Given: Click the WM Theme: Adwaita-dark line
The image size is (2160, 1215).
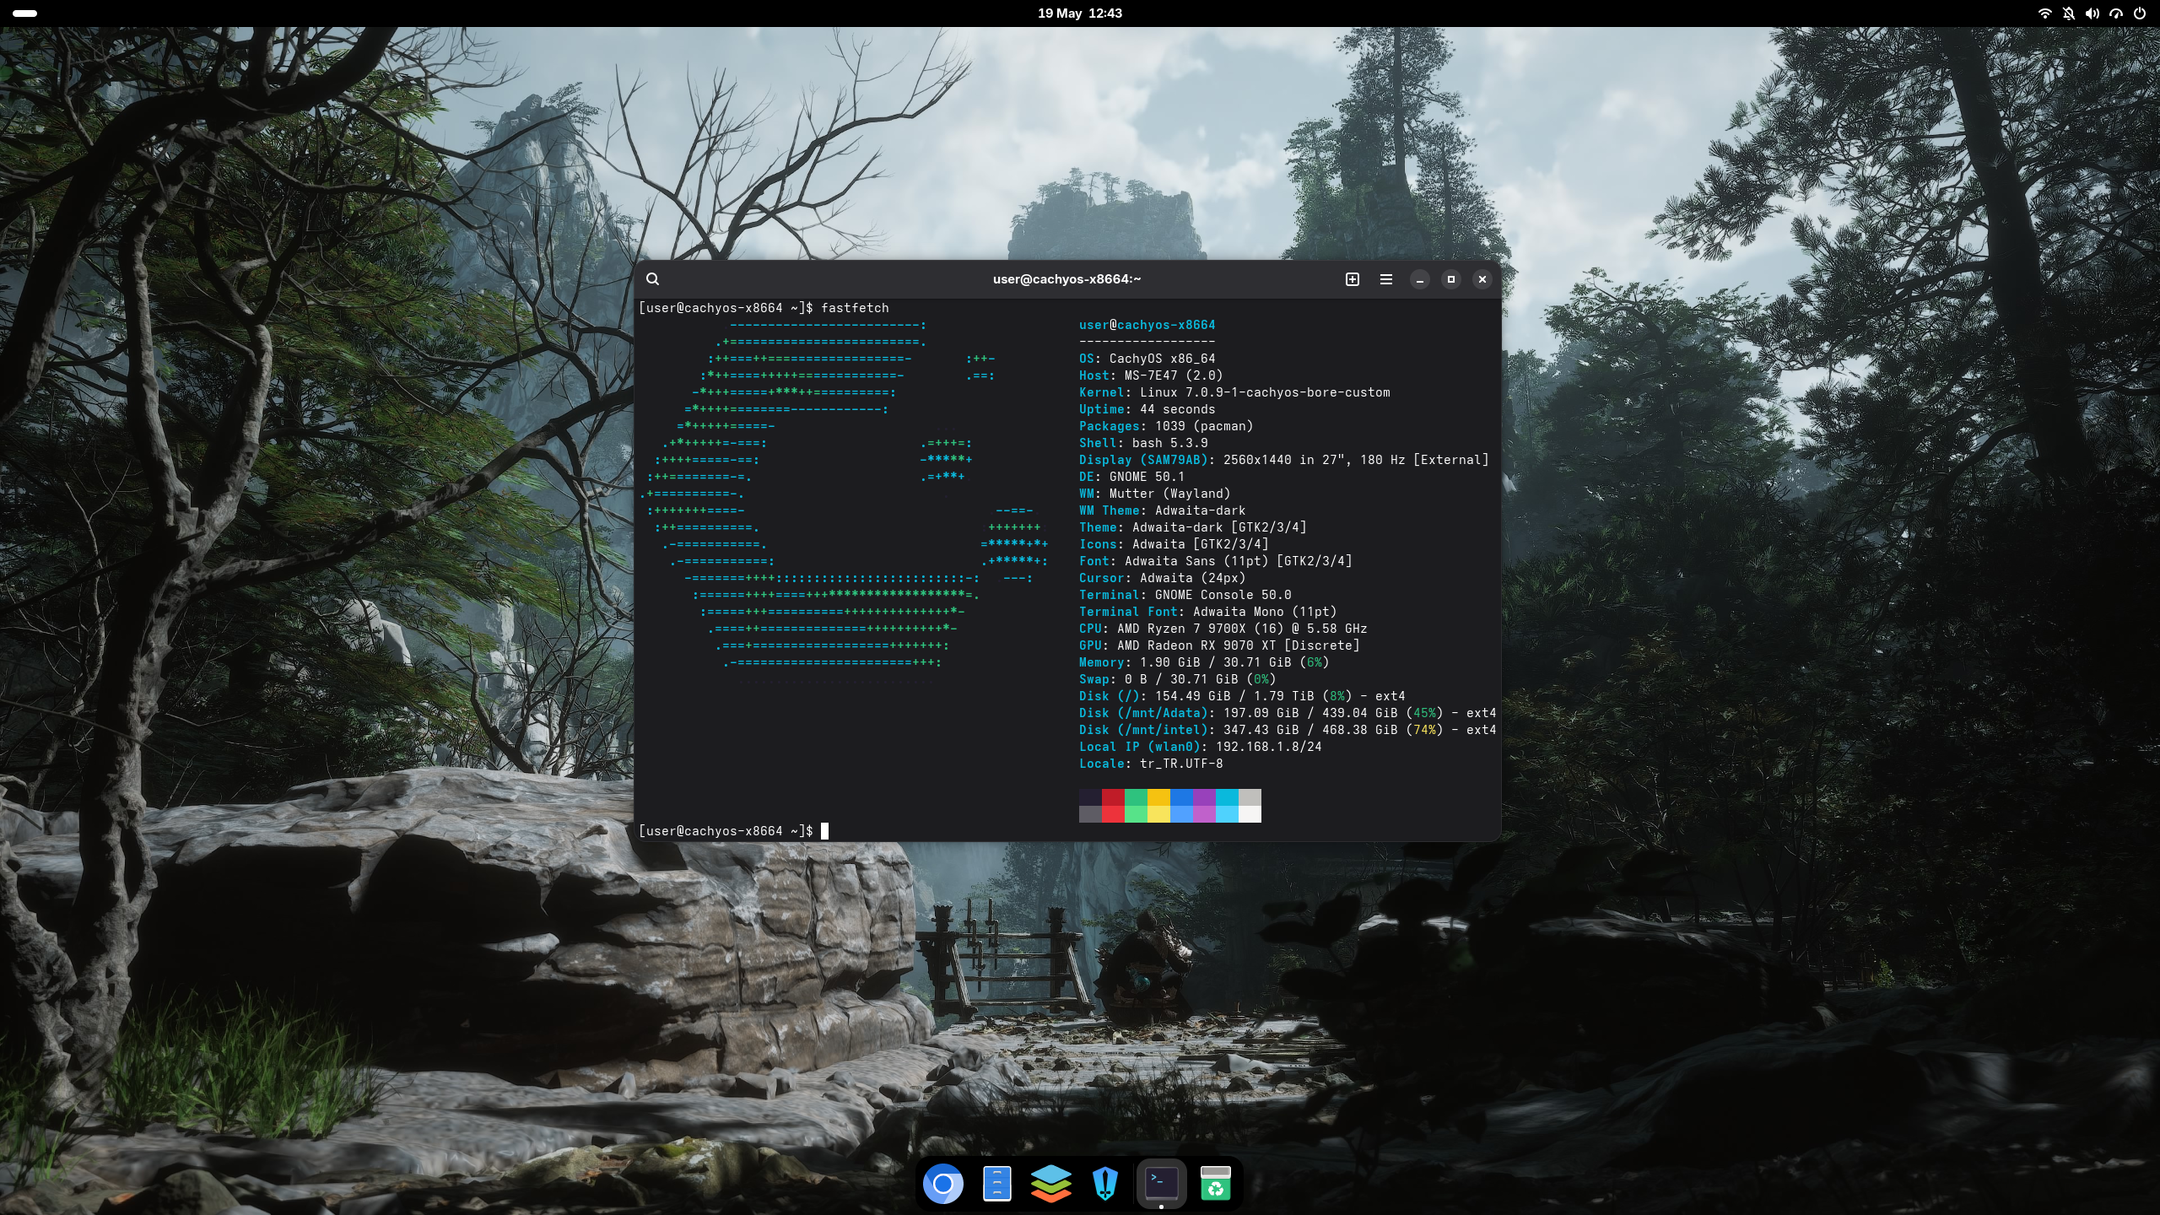Looking at the screenshot, I should click(1162, 511).
